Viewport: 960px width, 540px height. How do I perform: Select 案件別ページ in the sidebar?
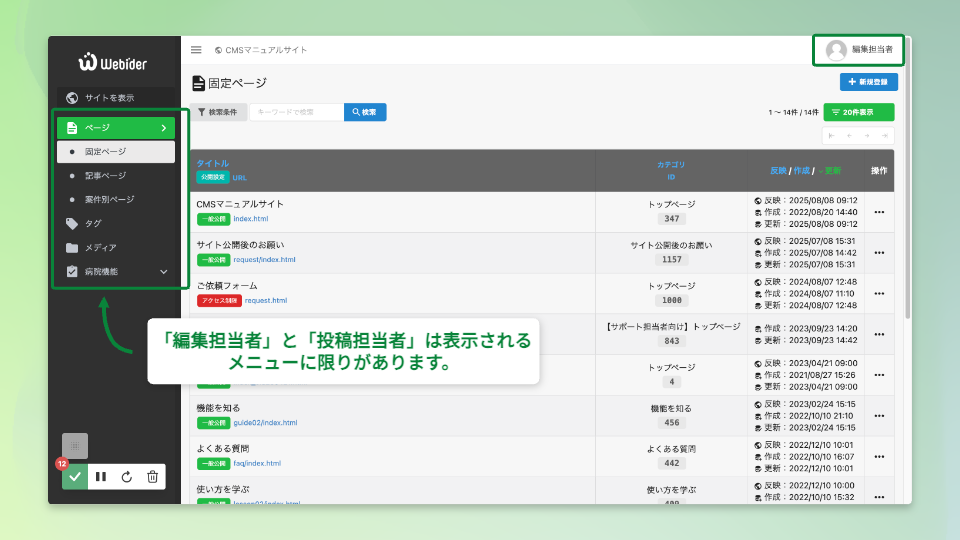coord(109,200)
